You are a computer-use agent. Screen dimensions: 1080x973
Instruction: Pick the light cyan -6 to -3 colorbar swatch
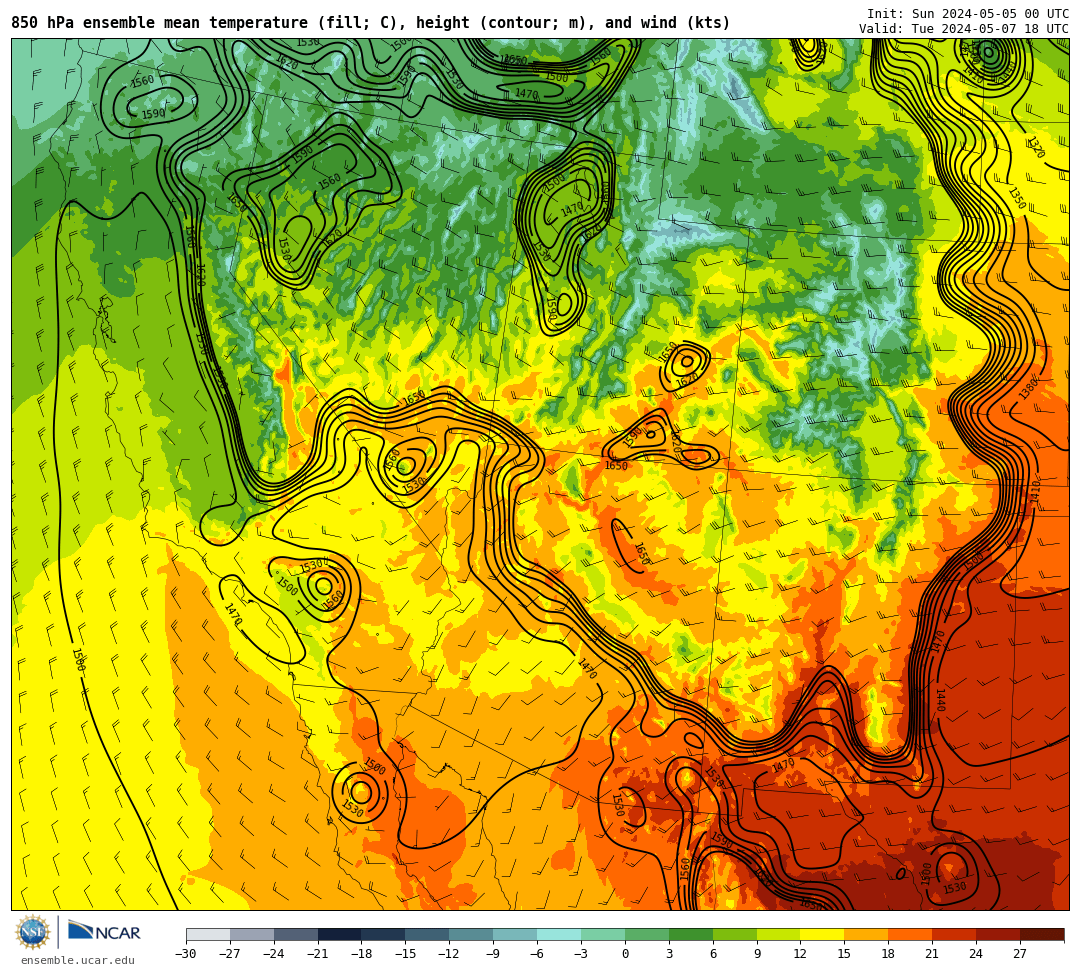559,934
